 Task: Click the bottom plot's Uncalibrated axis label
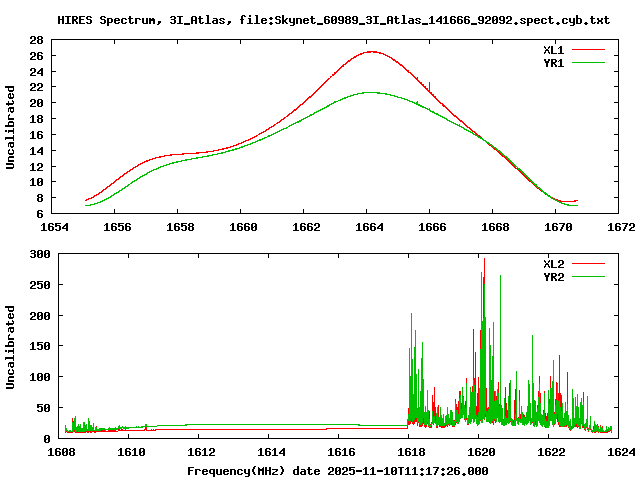click(11, 347)
